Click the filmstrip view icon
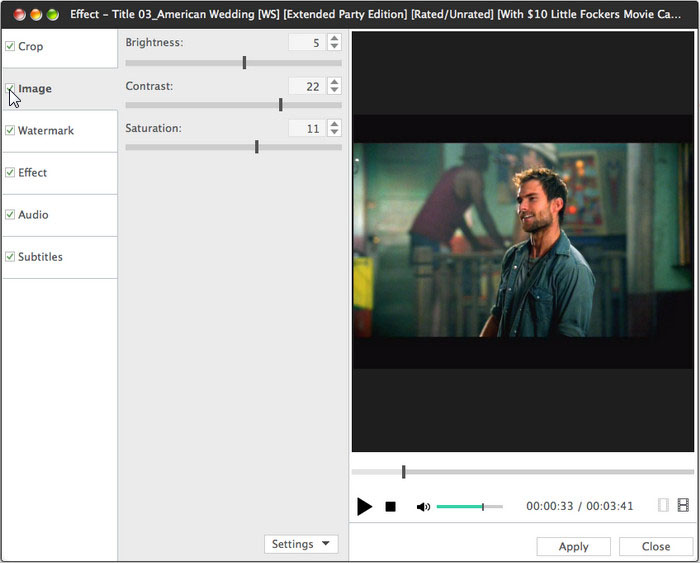 click(683, 505)
